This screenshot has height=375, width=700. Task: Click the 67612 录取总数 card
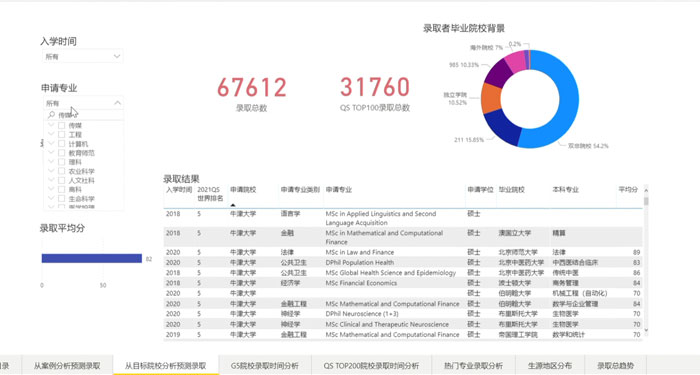point(251,94)
